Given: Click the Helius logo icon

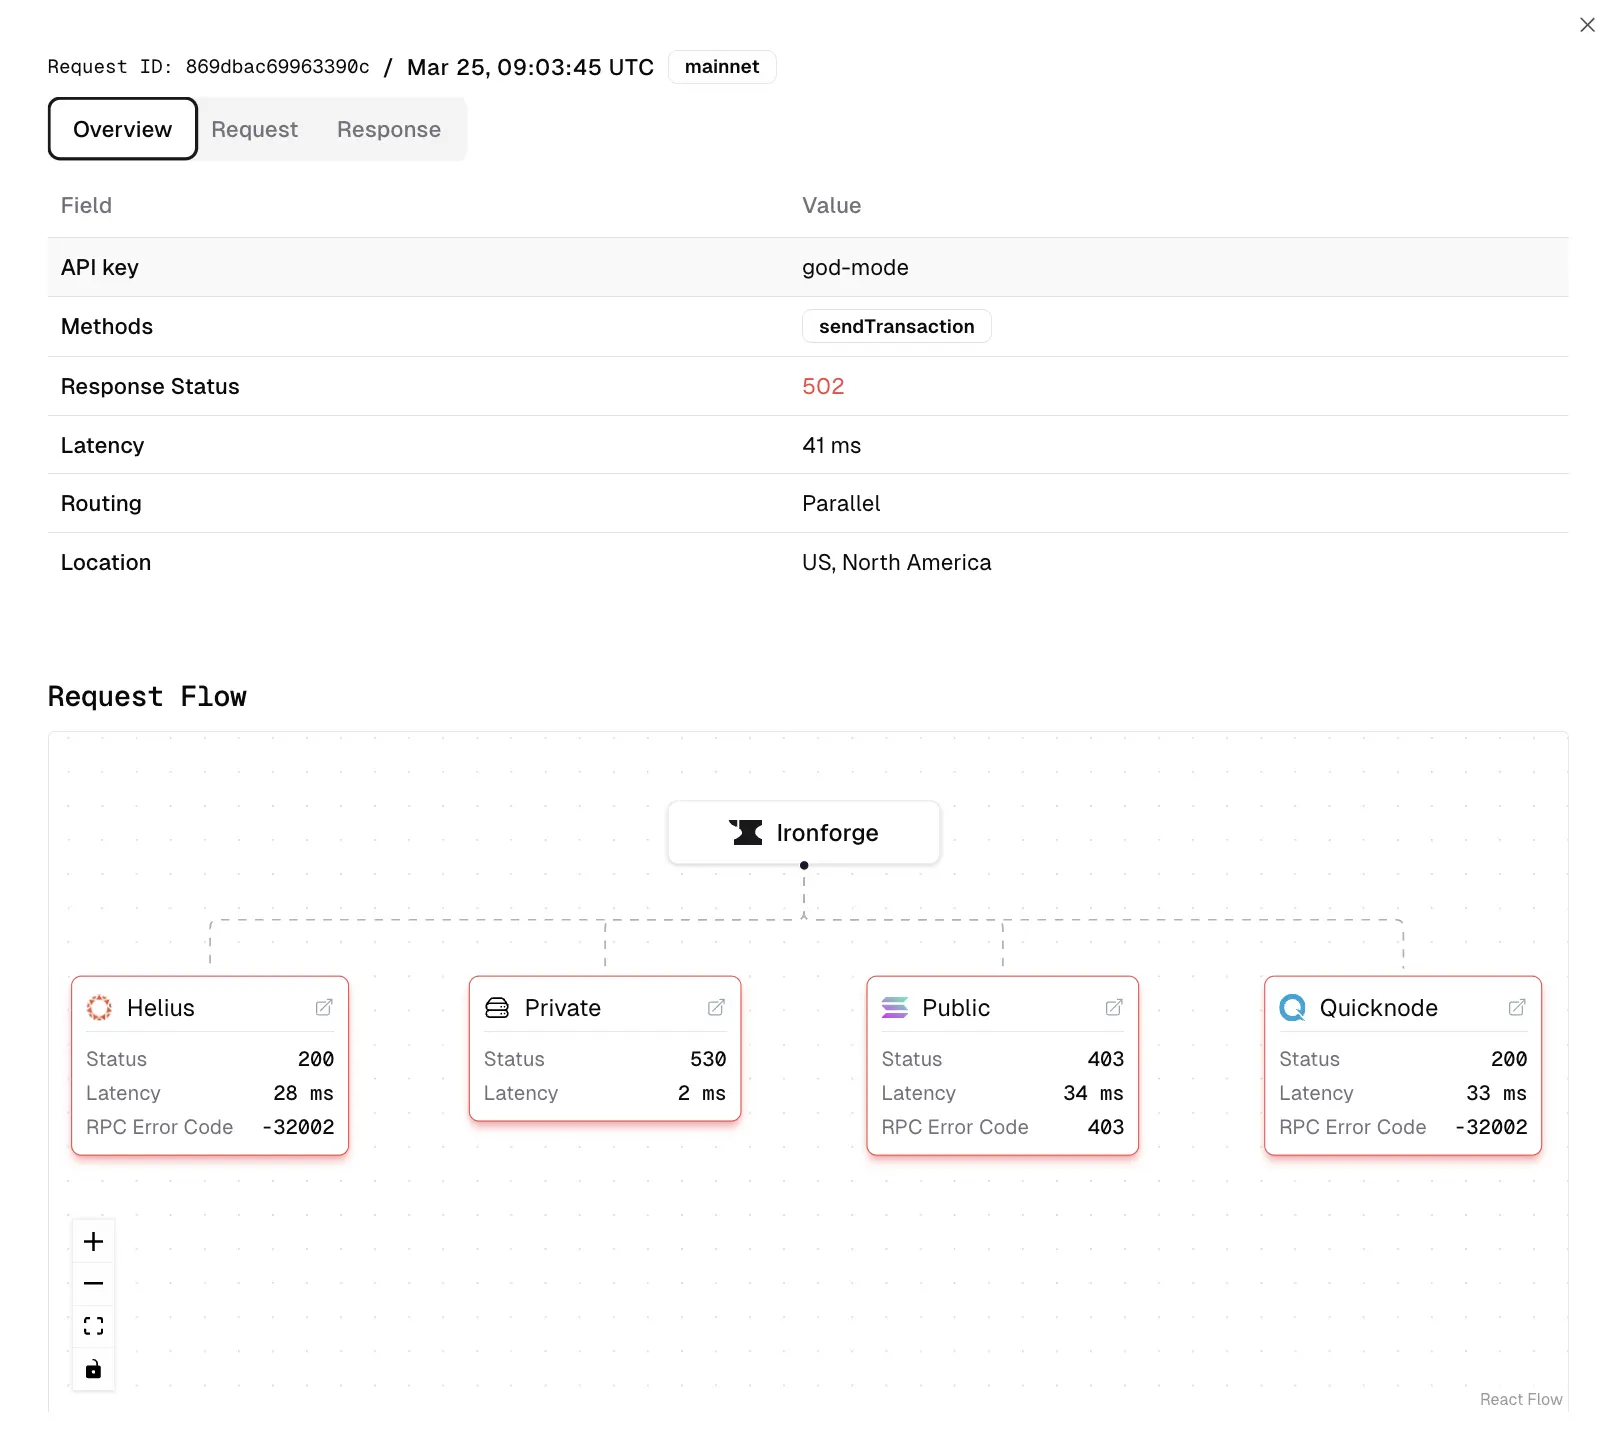Looking at the screenshot, I should [x=100, y=1008].
